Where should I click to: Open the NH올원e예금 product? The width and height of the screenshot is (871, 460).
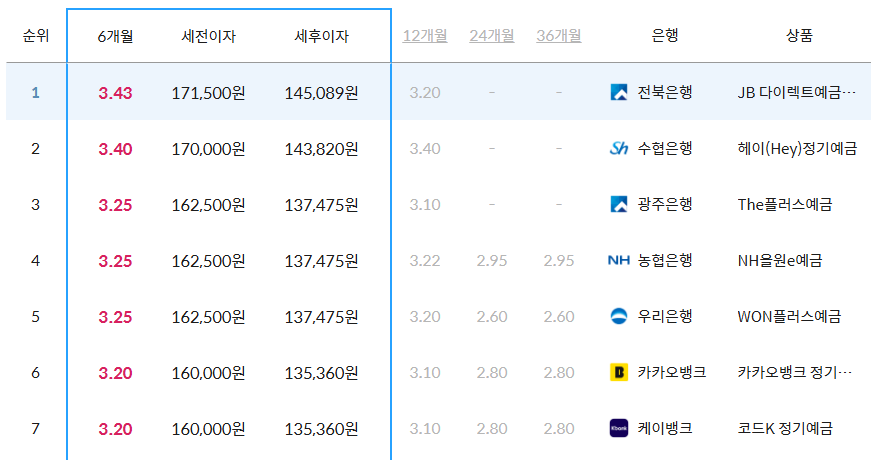tap(779, 261)
